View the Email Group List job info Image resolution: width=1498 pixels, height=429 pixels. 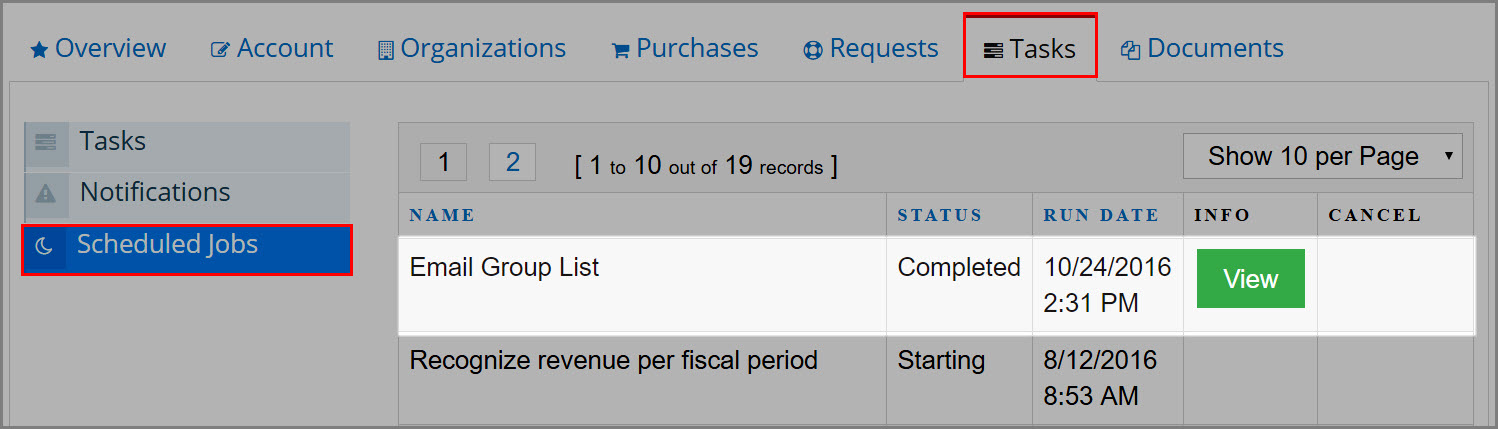coord(1250,279)
